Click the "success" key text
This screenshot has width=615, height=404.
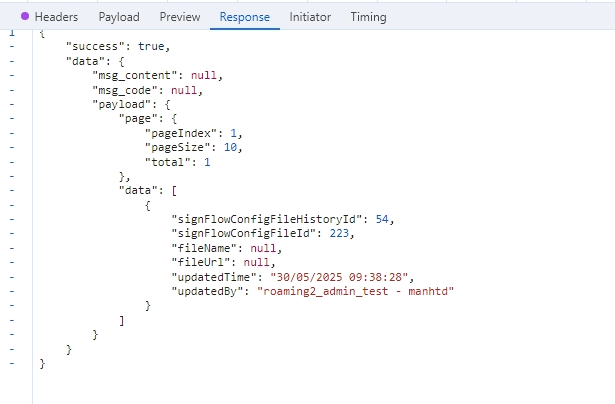pos(91,46)
